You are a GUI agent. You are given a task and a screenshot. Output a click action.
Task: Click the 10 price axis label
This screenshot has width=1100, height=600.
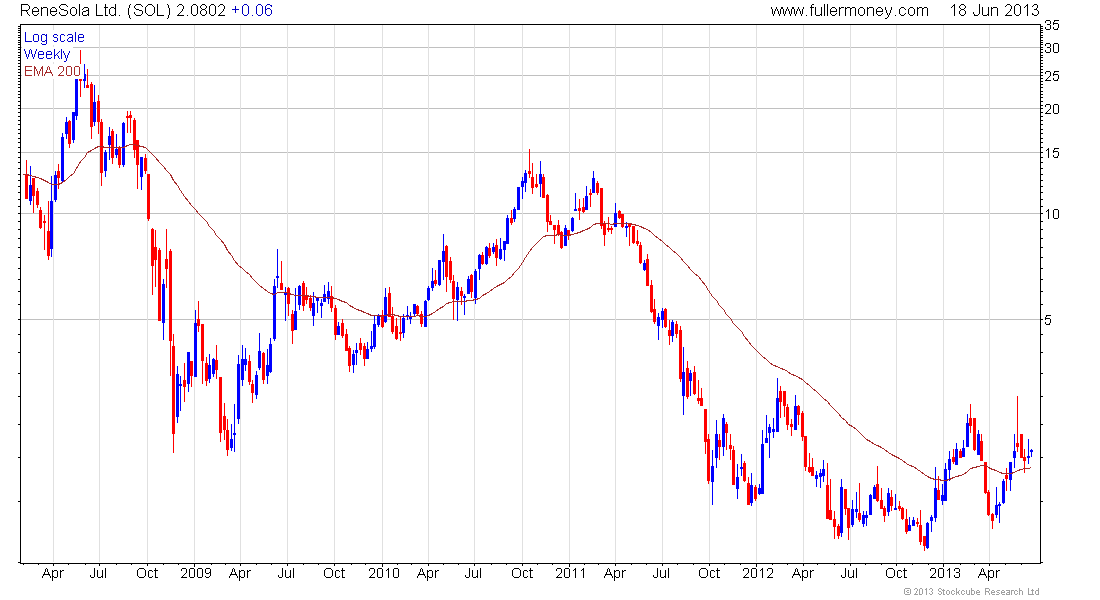pos(1052,214)
